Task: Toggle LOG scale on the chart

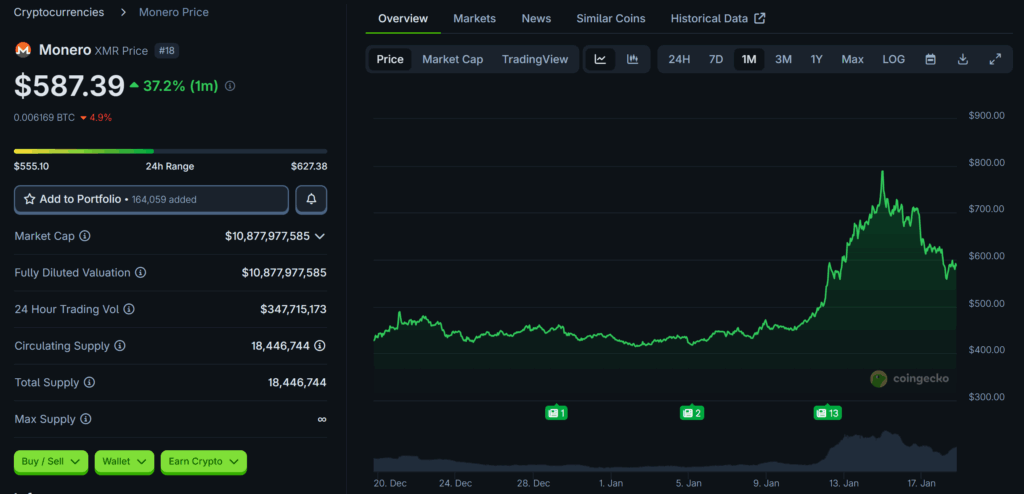Action: pyautogui.click(x=893, y=59)
